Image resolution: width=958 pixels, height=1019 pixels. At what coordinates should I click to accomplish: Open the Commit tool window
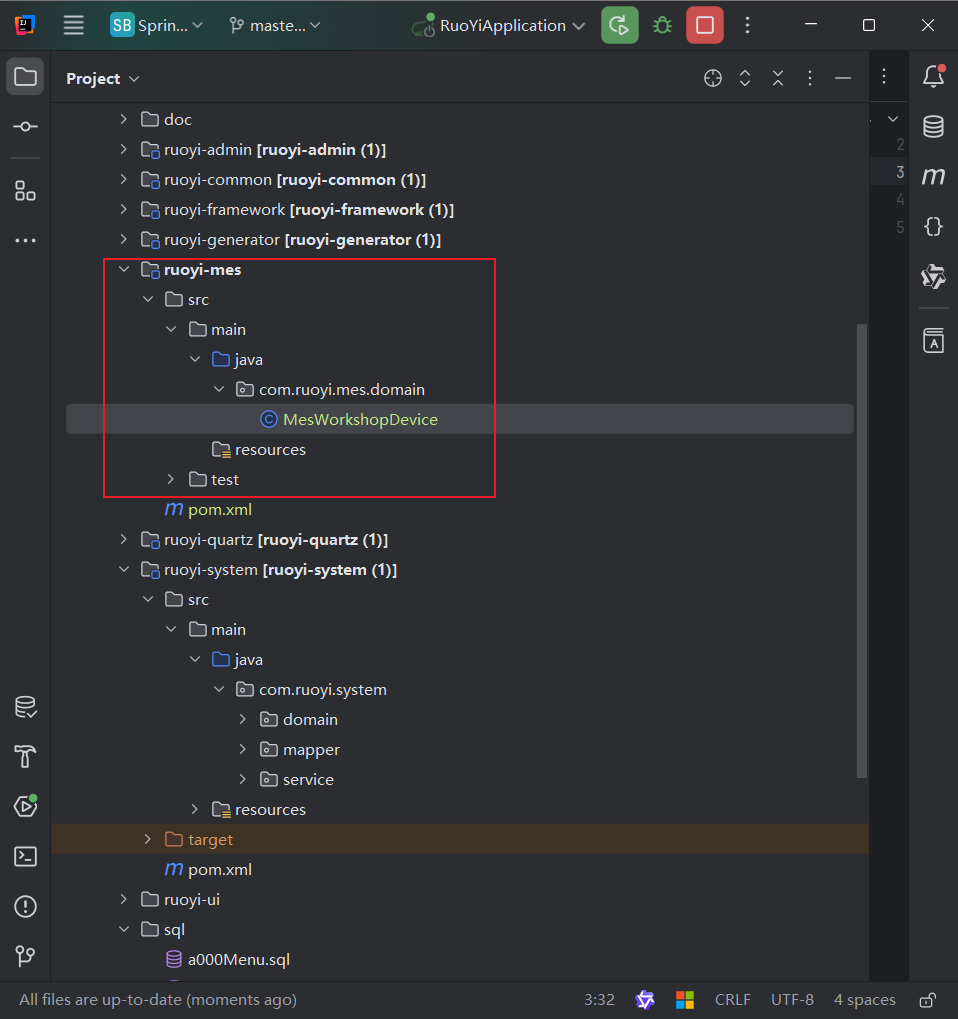click(25, 127)
